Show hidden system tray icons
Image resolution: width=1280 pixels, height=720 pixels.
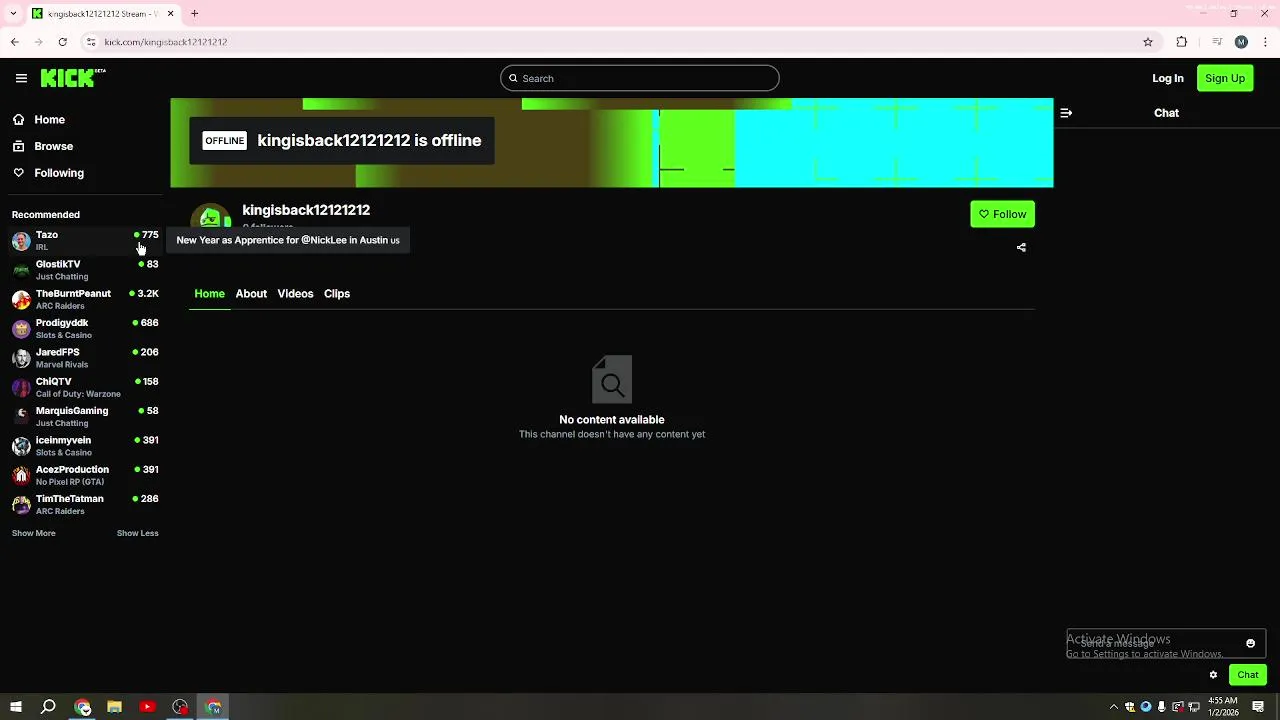tap(1113, 707)
